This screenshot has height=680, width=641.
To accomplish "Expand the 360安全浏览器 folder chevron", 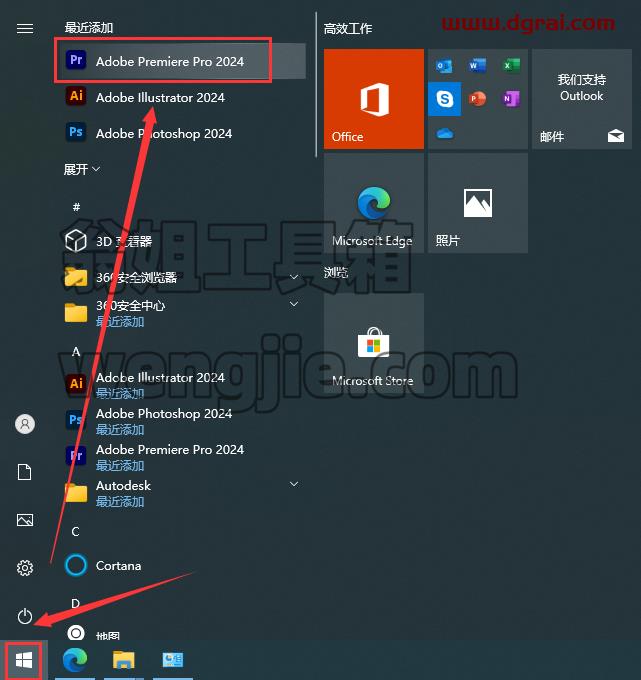I will point(294,277).
